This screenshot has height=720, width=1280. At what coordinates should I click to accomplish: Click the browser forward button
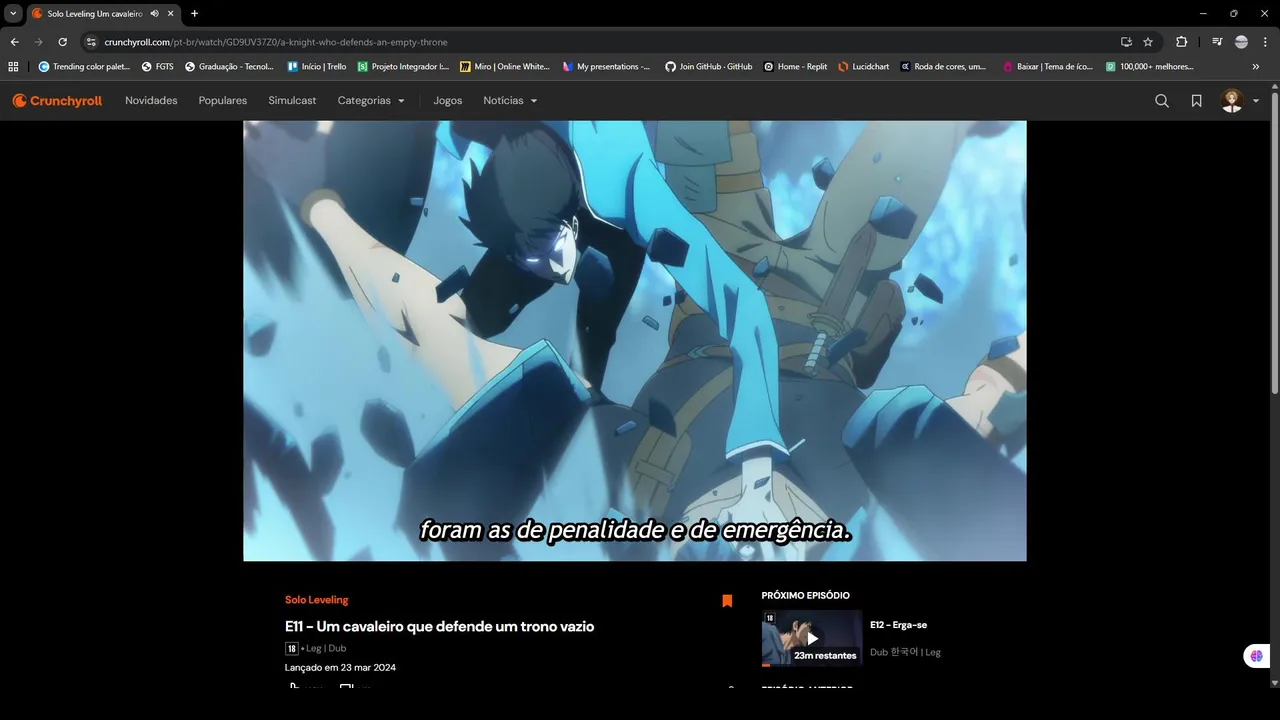pos(38,42)
